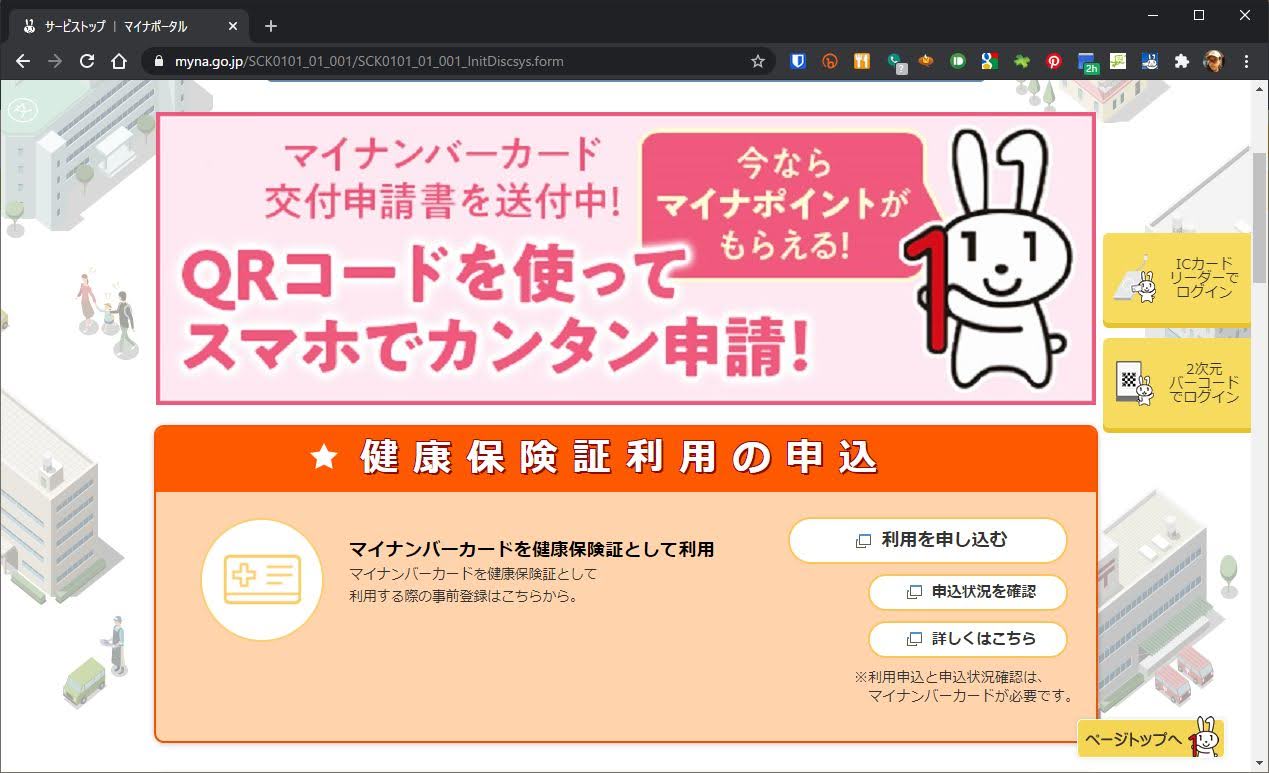Click 詳しくはこちら button
The width and height of the screenshot is (1269, 773).
pos(968,639)
